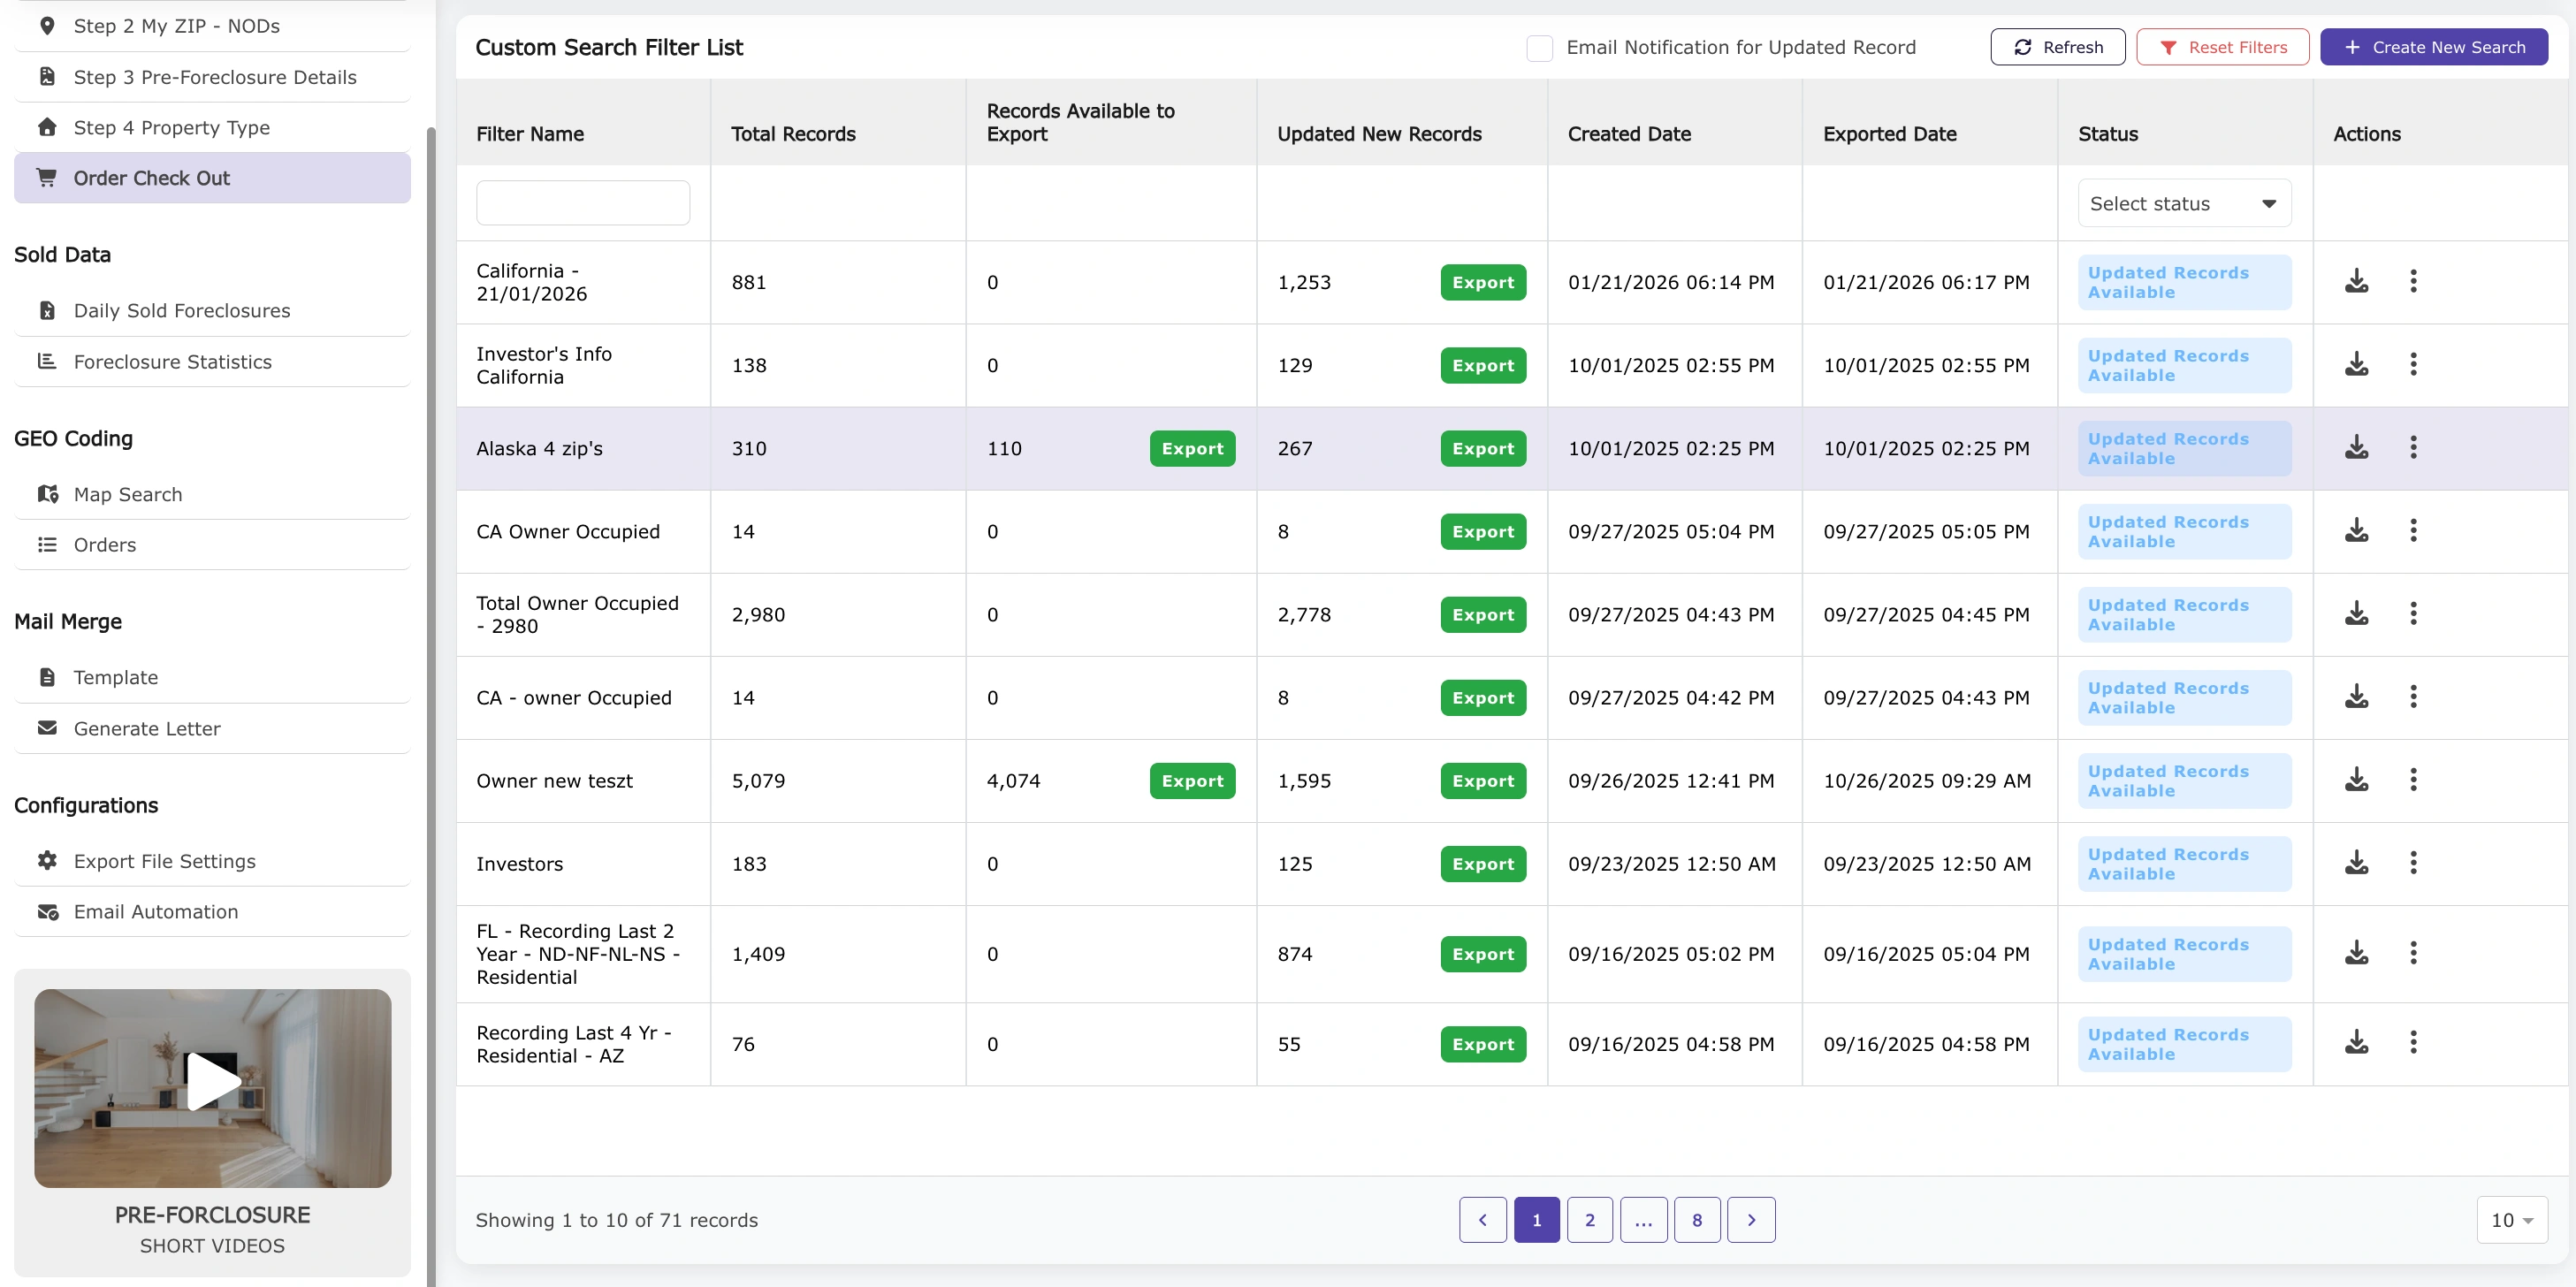Open the kebab menu for Owner new teszt row
2576x1287 pixels.
click(x=2413, y=780)
